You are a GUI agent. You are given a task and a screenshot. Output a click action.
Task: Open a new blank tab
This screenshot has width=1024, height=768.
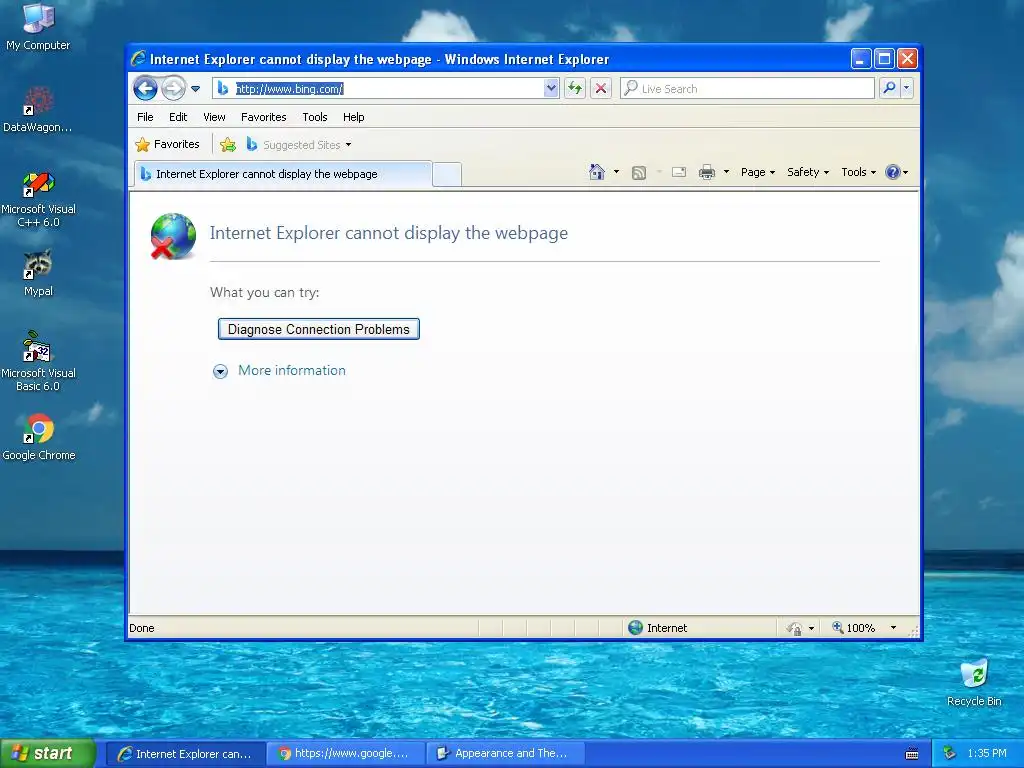pos(447,174)
